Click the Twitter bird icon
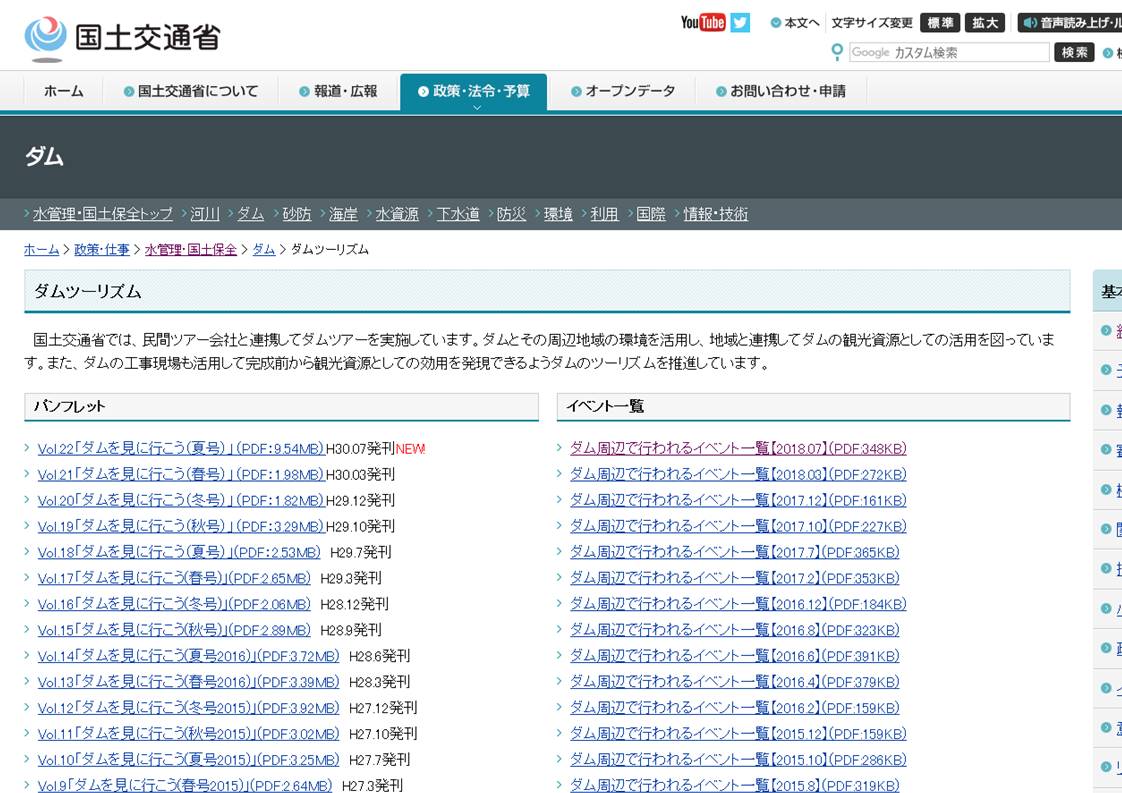Image resolution: width=1122 pixels, height=793 pixels. (x=740, y=22)
